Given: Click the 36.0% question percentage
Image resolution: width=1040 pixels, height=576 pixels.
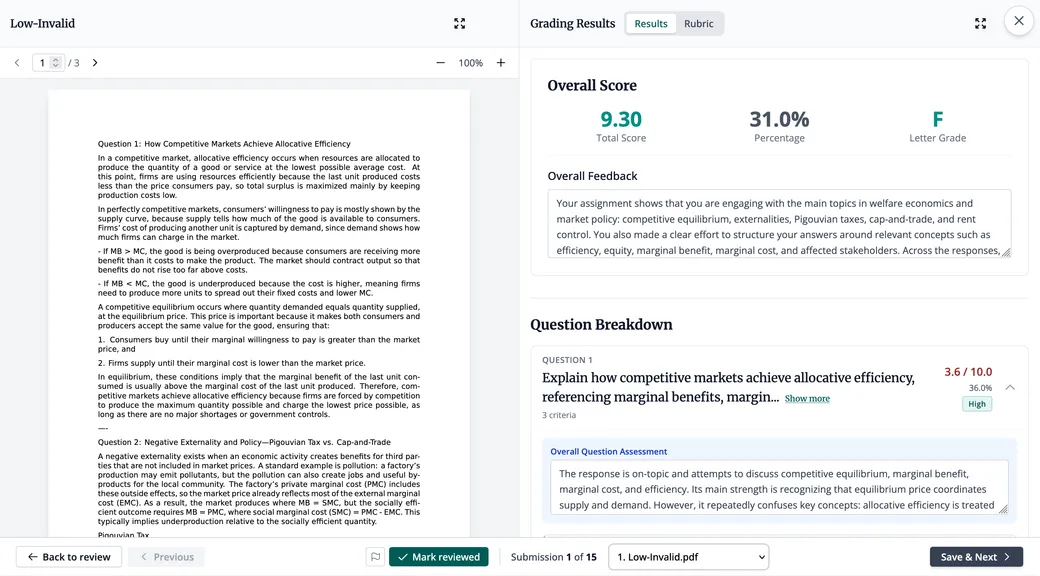Looking at the screenshot, I should (980, 388).
